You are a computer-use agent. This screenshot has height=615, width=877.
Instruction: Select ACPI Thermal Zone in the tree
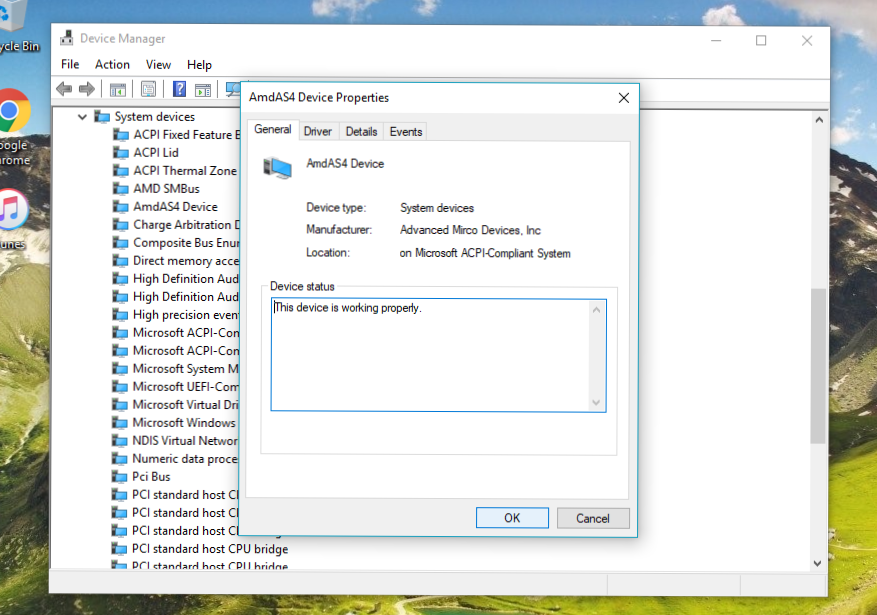(184, 171)
